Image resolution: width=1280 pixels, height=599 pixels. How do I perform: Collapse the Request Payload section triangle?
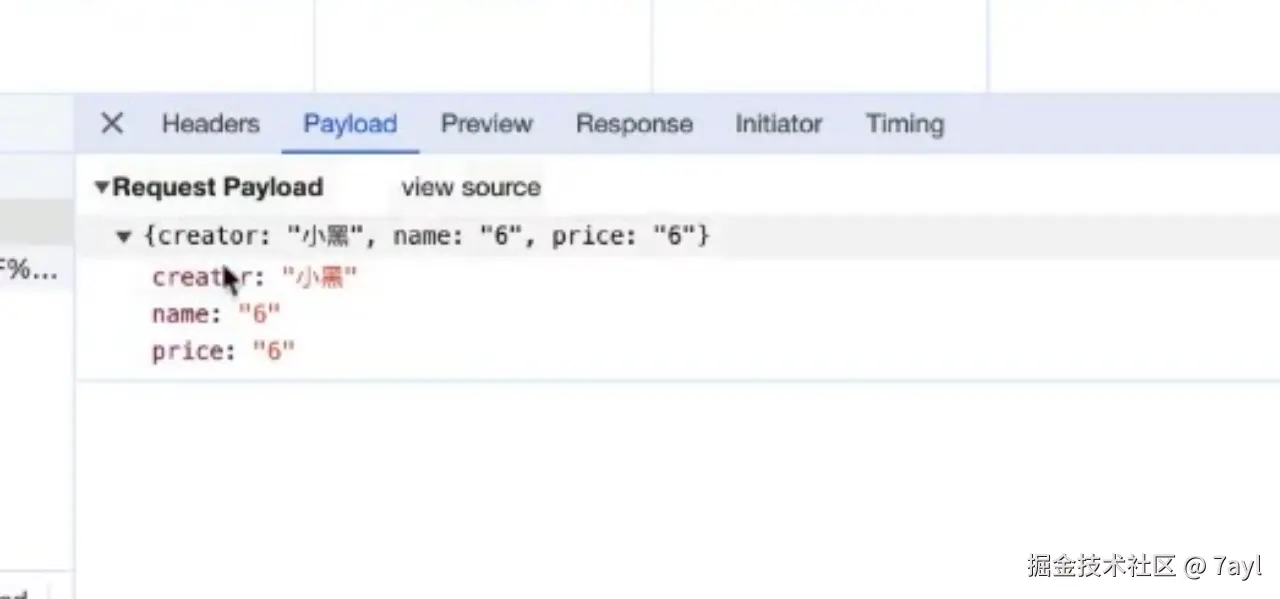[x=101, y=187]
